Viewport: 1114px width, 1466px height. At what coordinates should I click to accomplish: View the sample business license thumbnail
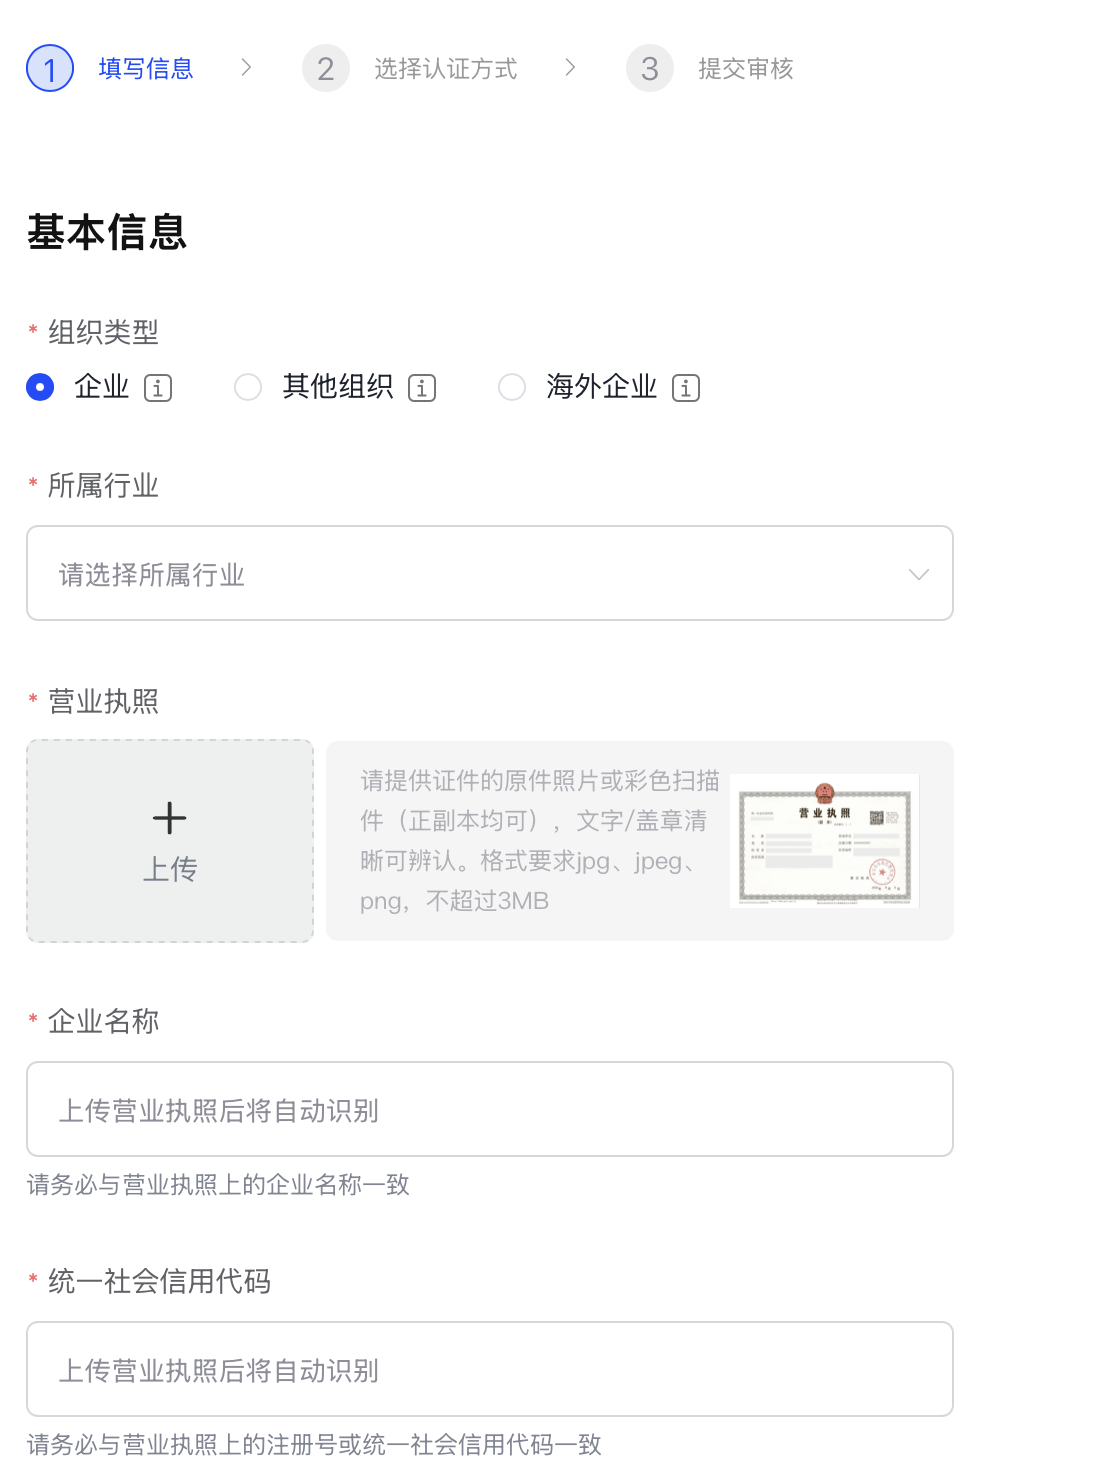(x=824, y=841)
